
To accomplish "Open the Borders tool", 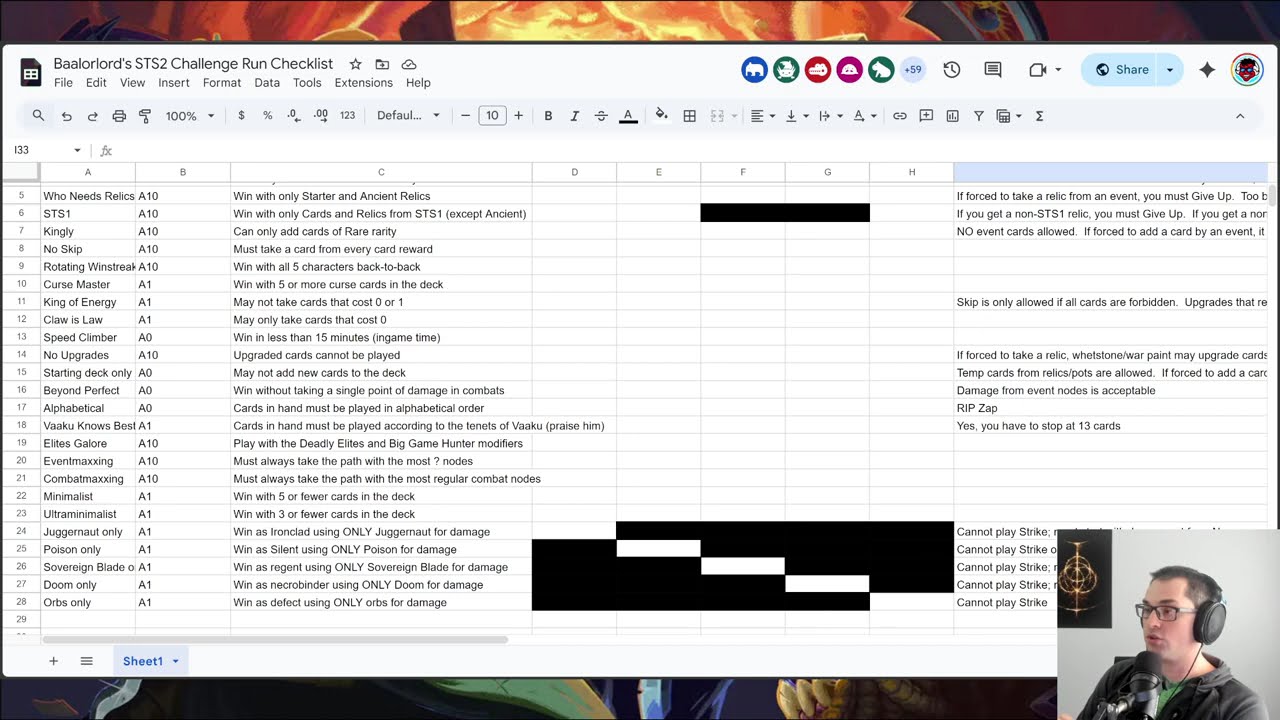I will pyautogui.click(x=689, y=116).
